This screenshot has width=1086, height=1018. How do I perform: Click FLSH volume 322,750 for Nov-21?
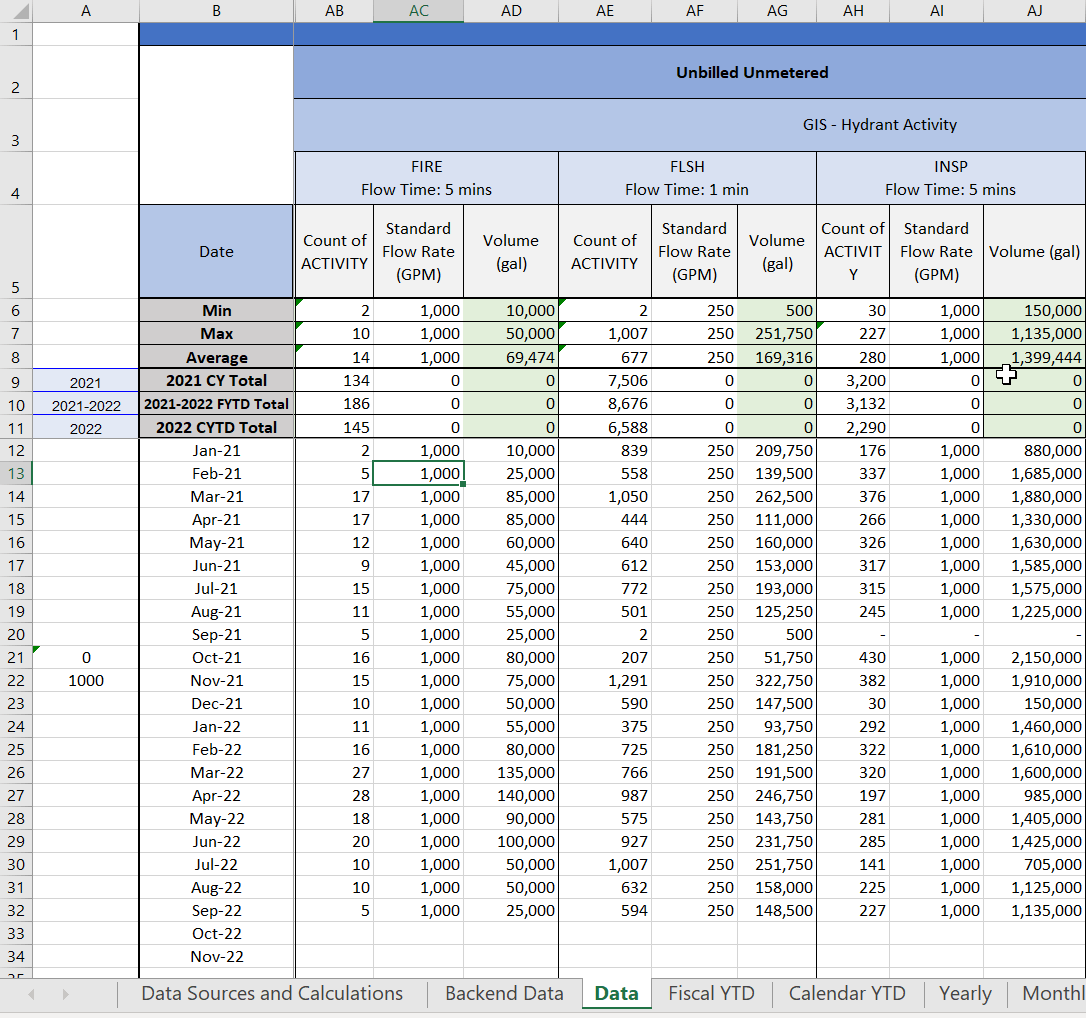tap(777, 681)
